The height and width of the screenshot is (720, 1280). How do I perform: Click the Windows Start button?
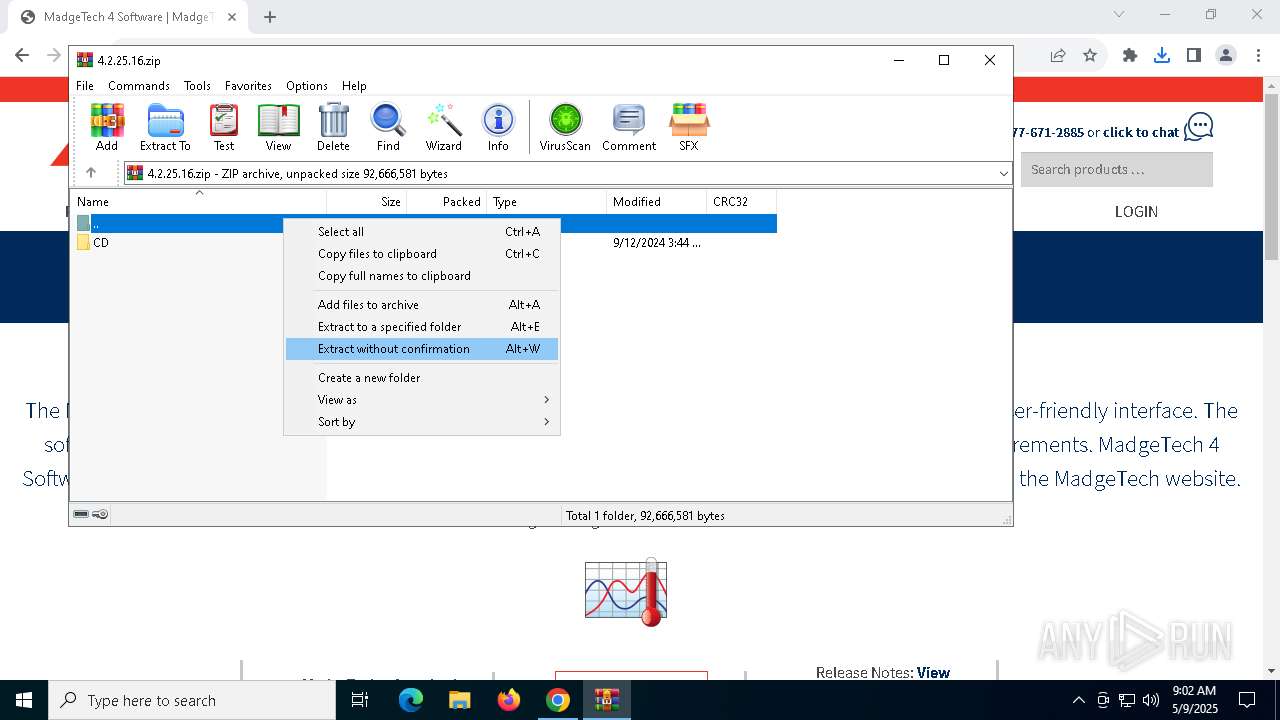[24, 700]
